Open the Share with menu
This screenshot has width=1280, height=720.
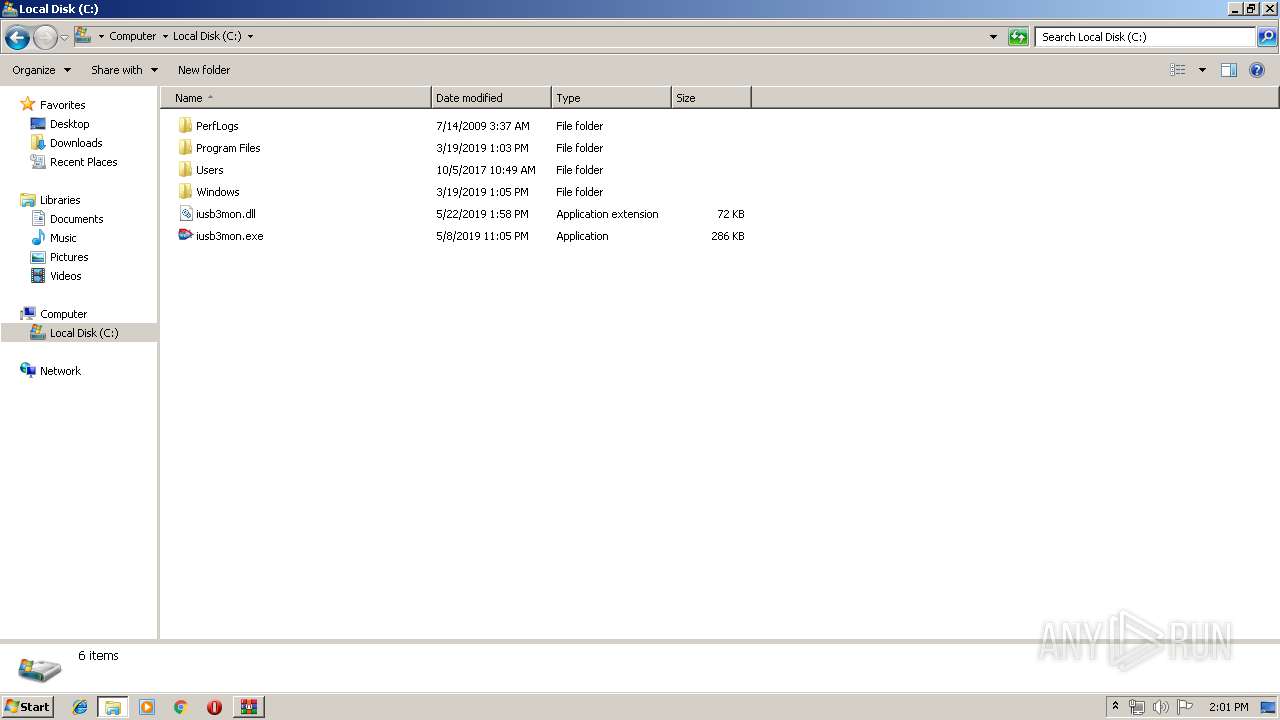[124, 70]
